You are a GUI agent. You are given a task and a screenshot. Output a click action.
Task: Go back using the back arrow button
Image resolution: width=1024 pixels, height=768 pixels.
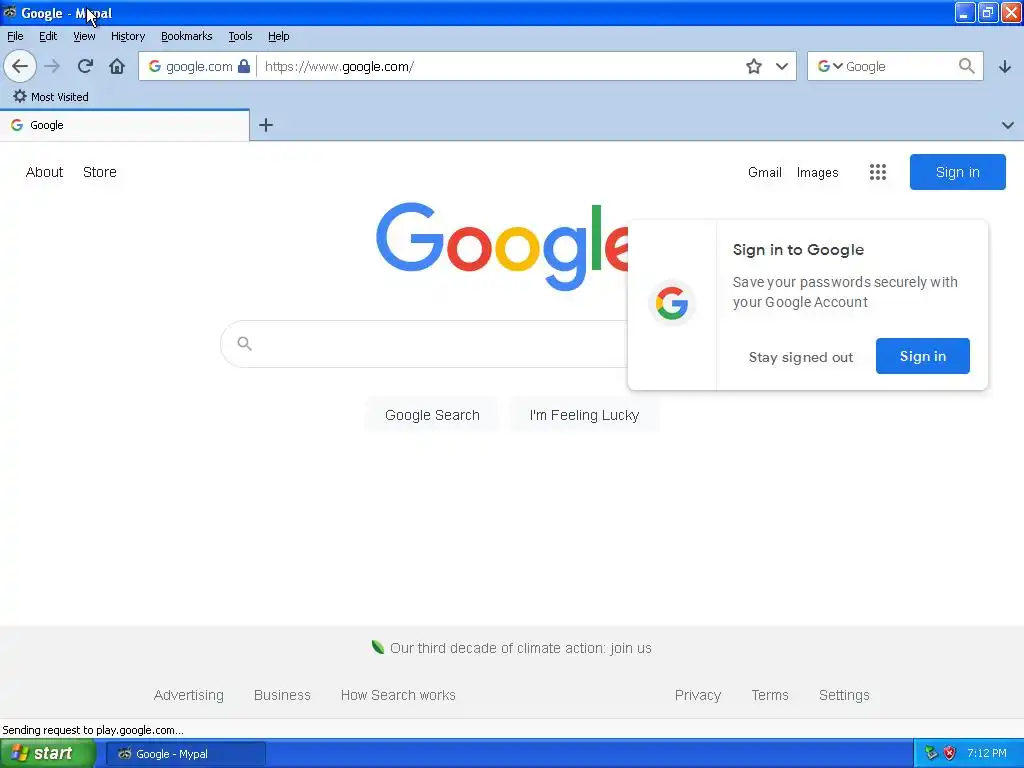point(20,66)
